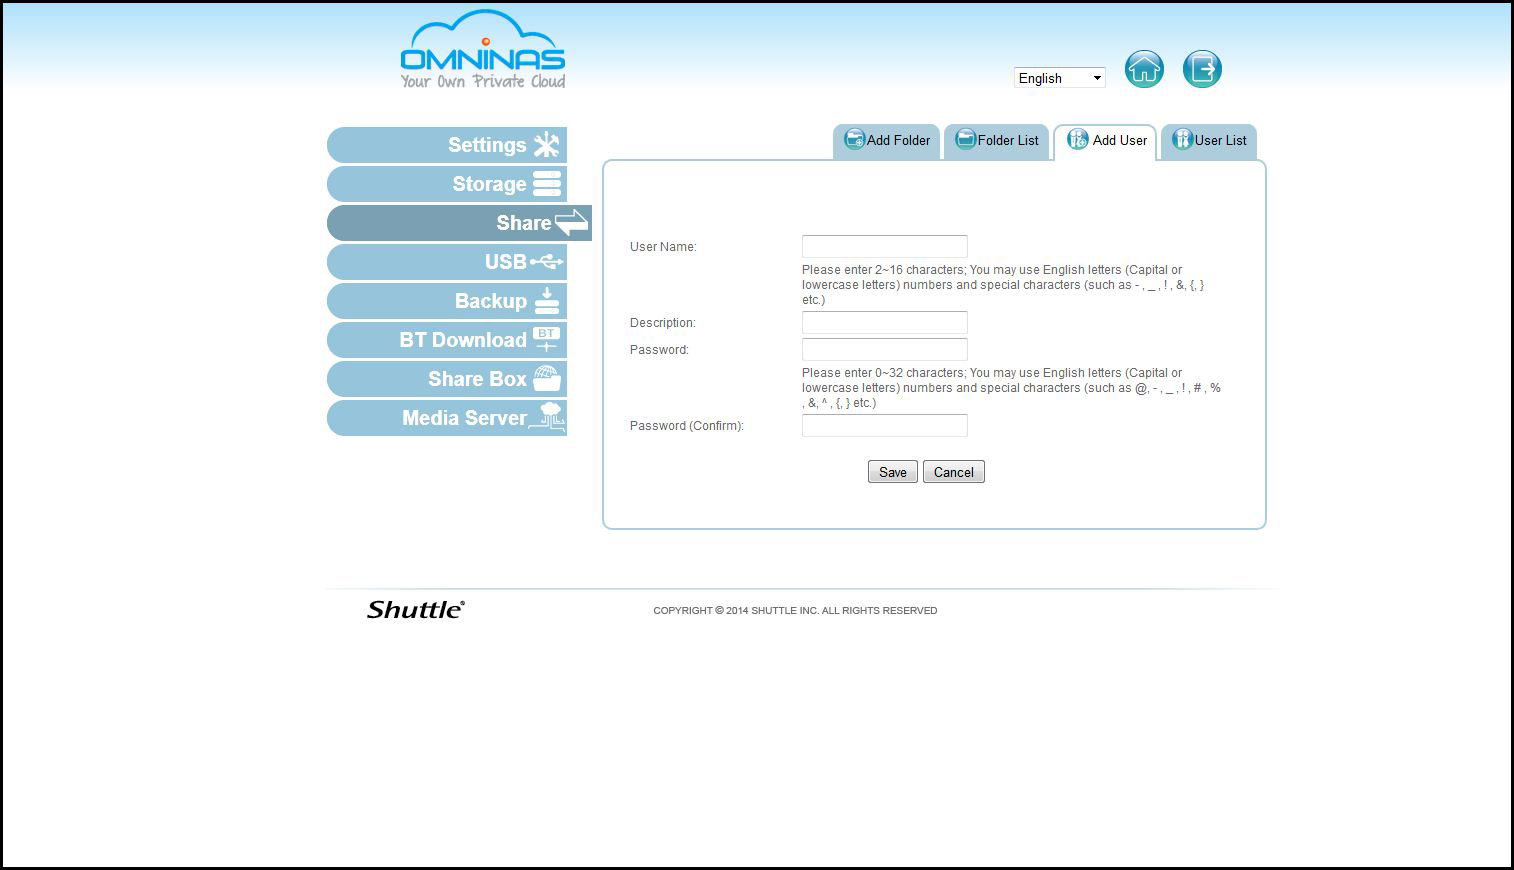Open the English language dropdown
Screen dimensions: 1514x870
point(1059,78)
